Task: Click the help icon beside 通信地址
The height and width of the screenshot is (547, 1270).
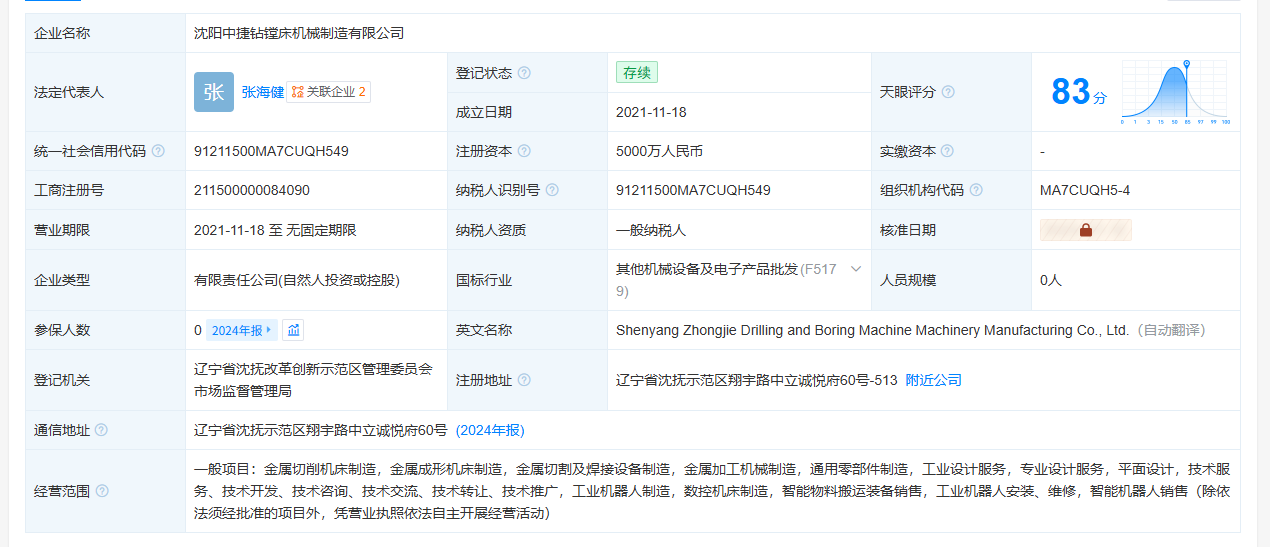Action: (101, 430)
